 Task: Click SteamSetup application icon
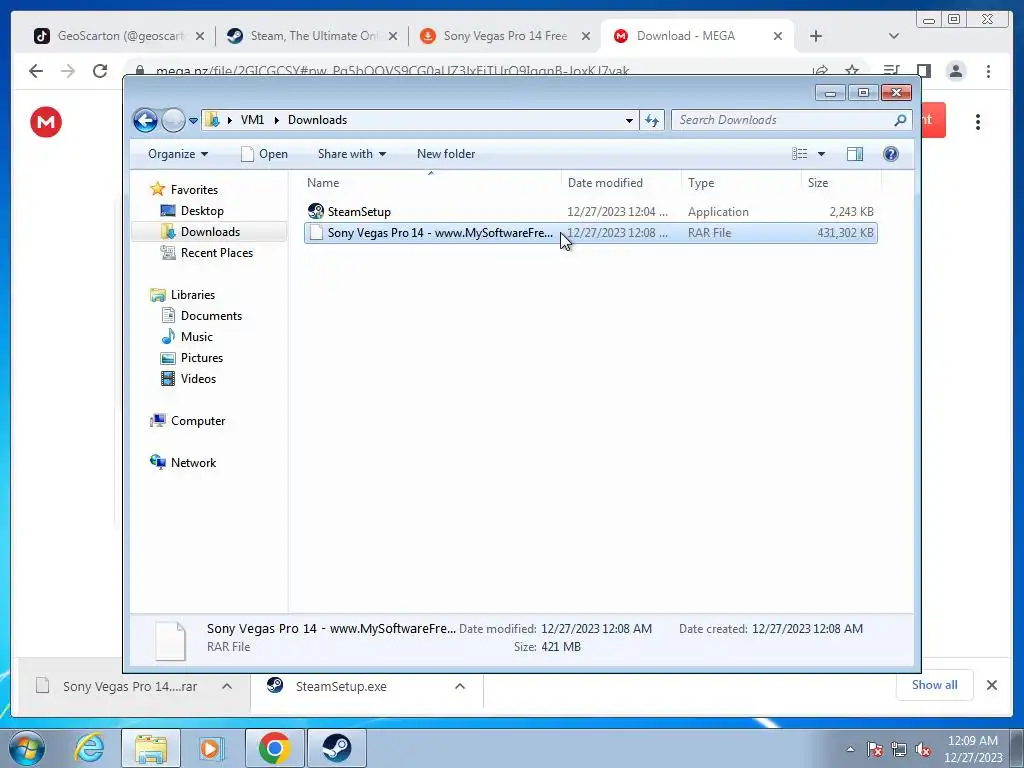coord(315,211)
